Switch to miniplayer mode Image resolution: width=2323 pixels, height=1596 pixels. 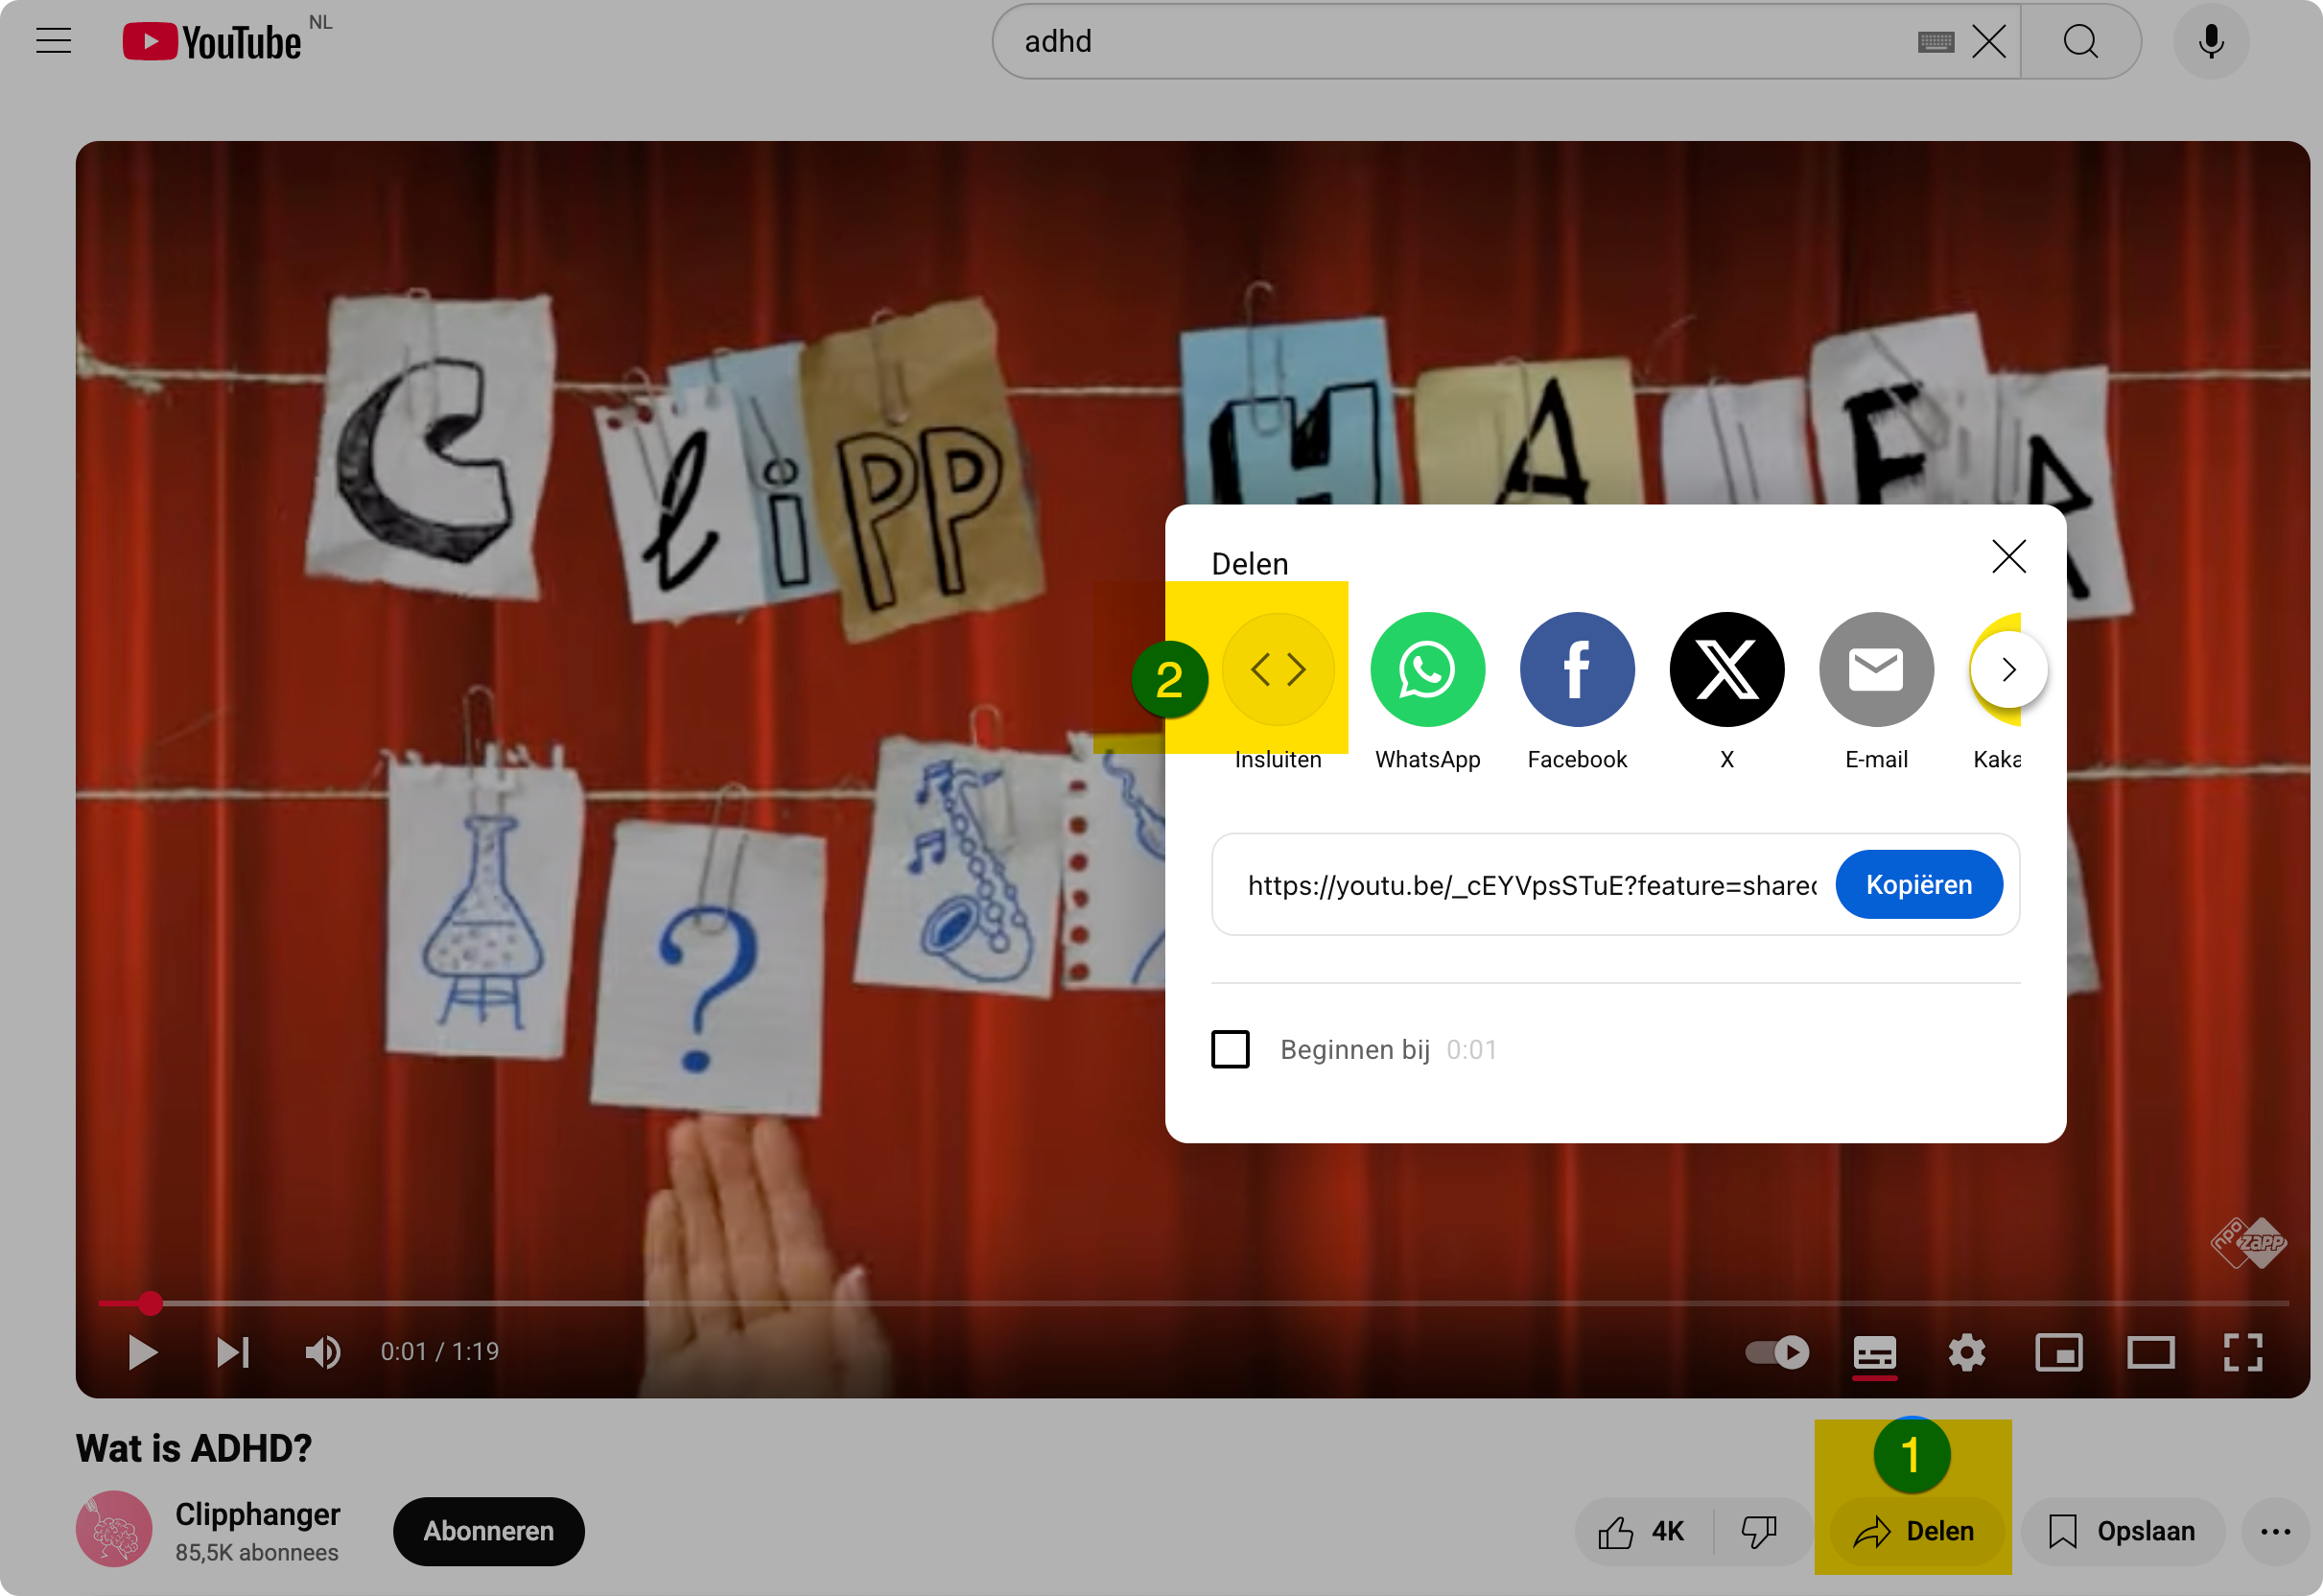[2058, 1352]
